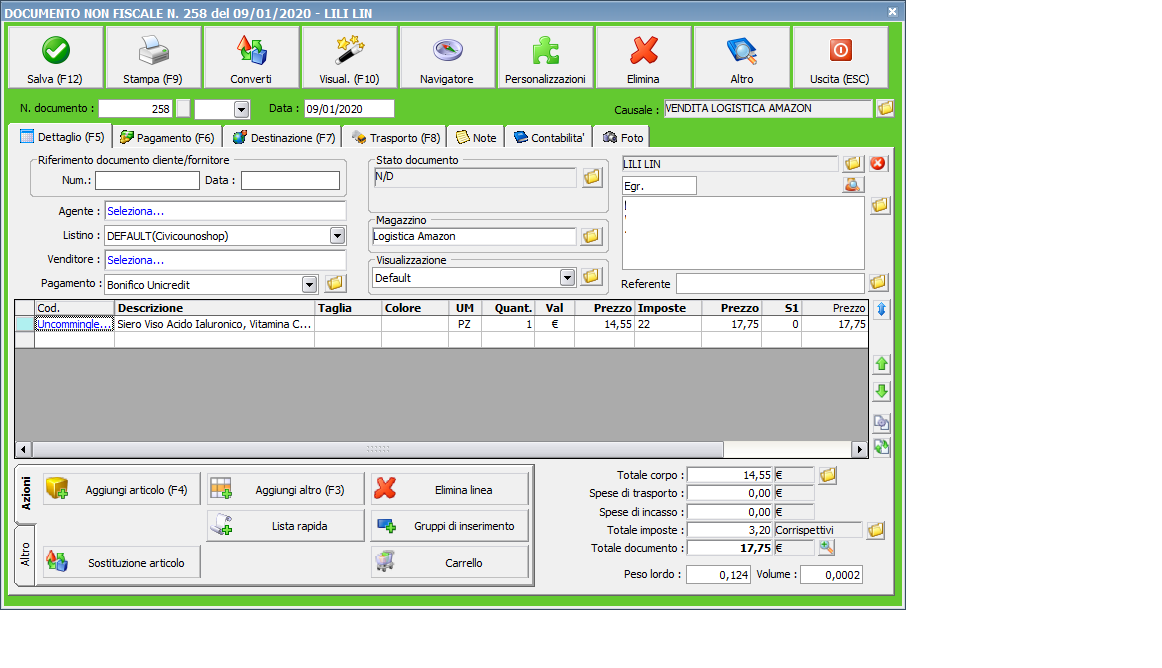Select the vertical Azioni tab

pos(25,494)
